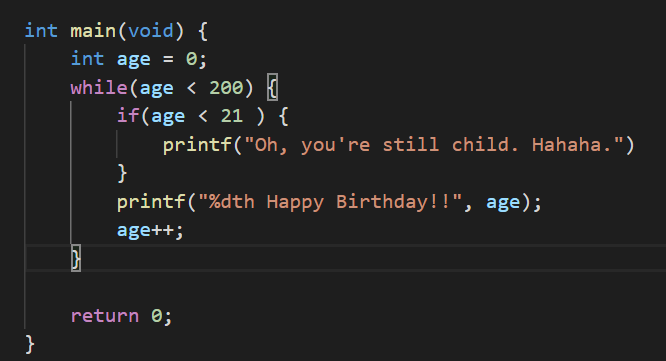Screen dimensions: 666x361
Task: Click the while keyword
Action: pos(99,88)
